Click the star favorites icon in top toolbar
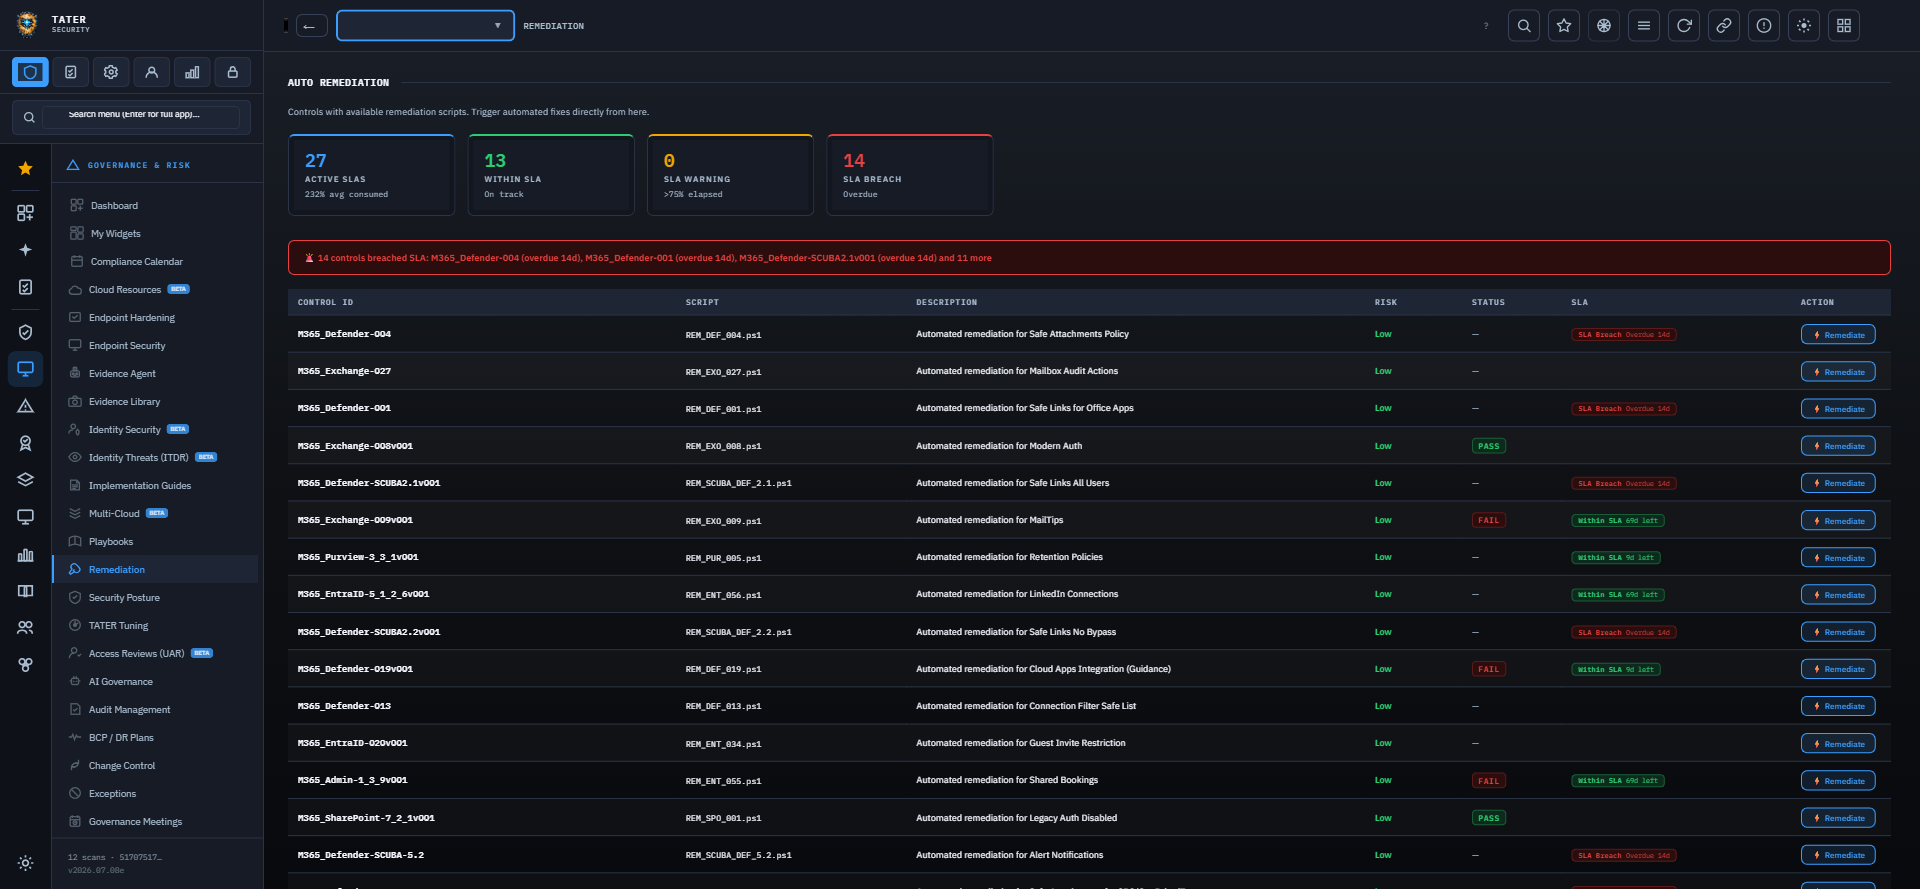 pos(1564,26)
